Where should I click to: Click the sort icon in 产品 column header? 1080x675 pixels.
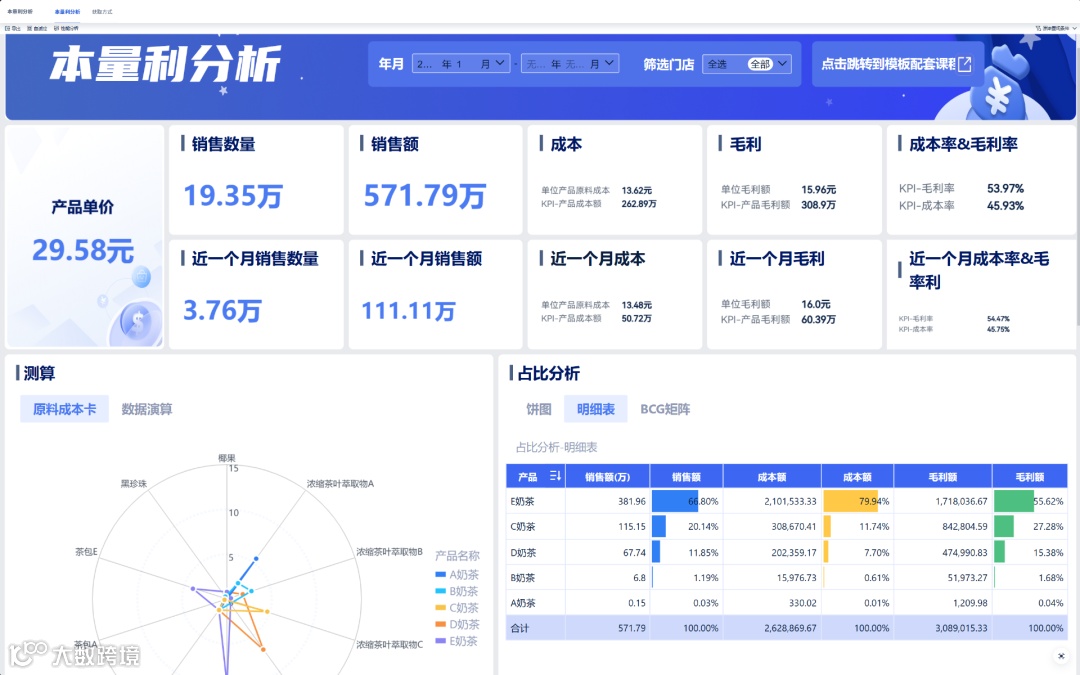coord(555,476)
